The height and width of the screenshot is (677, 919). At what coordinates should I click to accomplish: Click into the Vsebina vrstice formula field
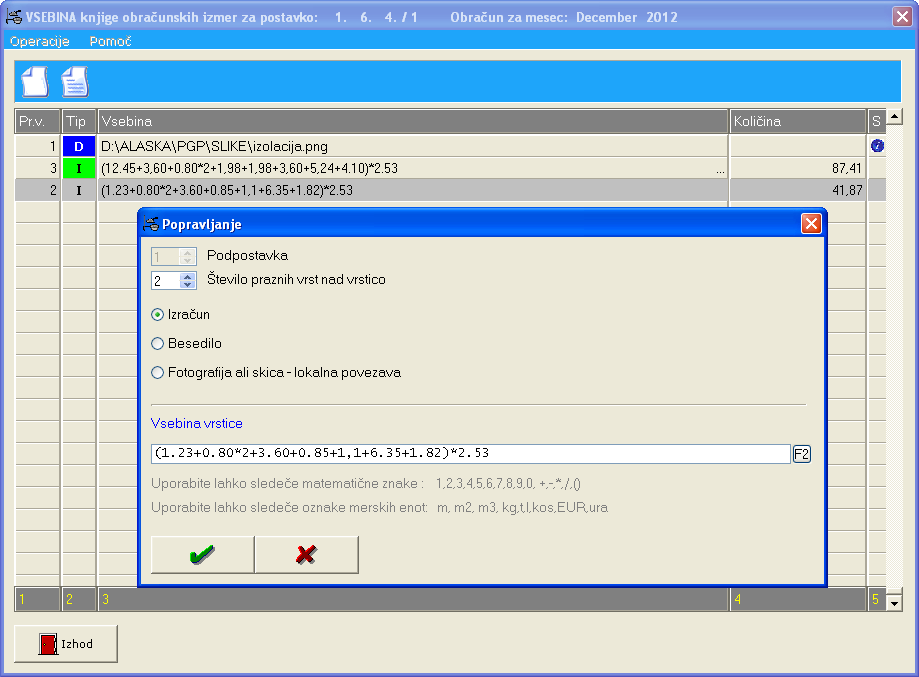[470, 454]
